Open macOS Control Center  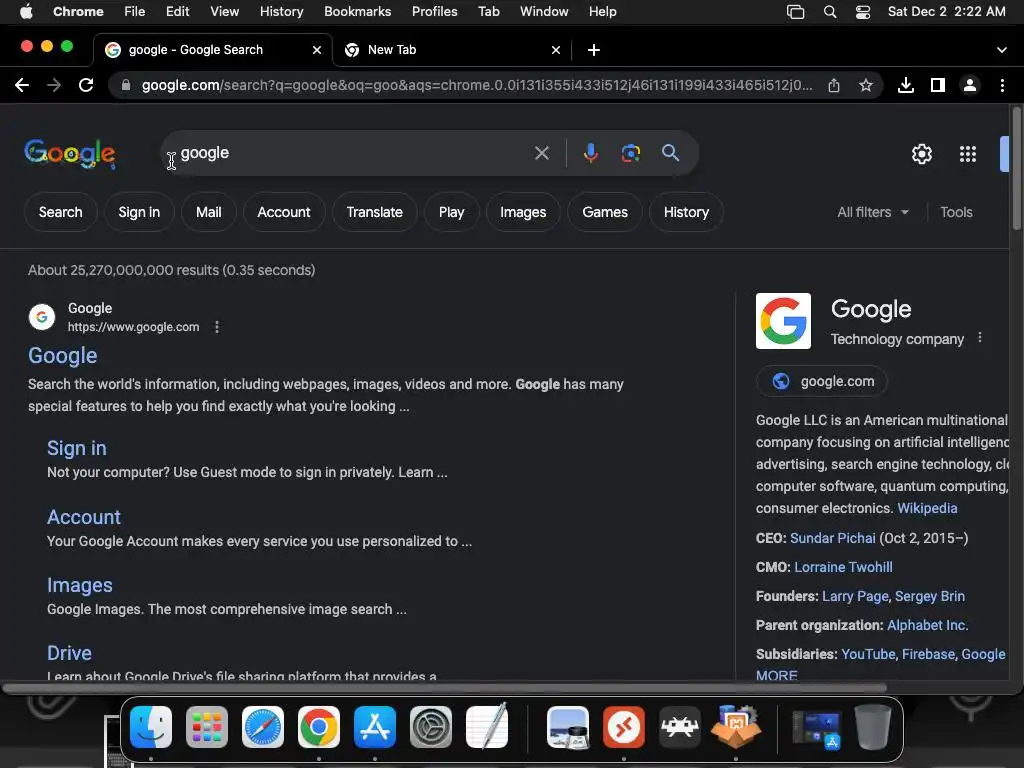(x=863, y=12)
